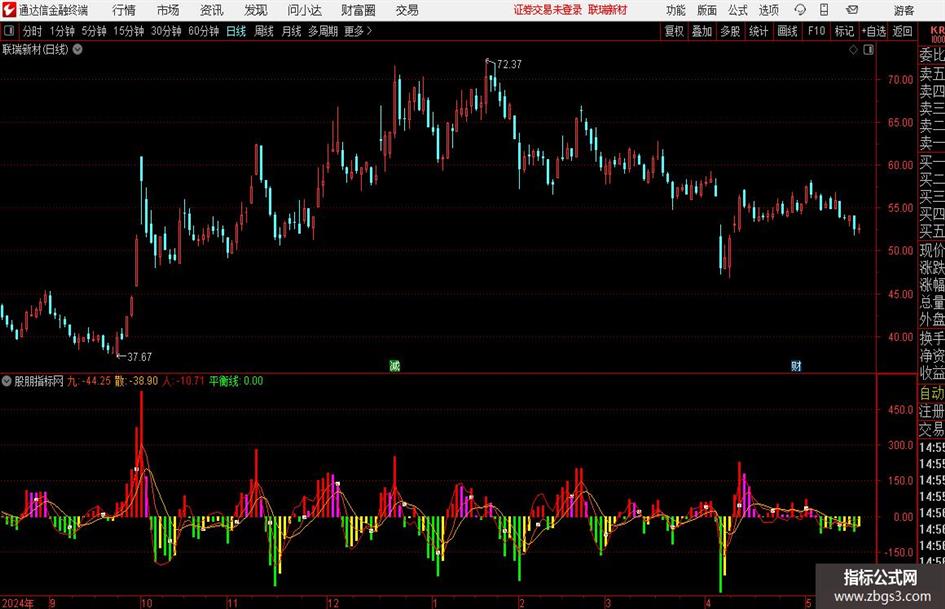Open the 行情 menu

124,10
